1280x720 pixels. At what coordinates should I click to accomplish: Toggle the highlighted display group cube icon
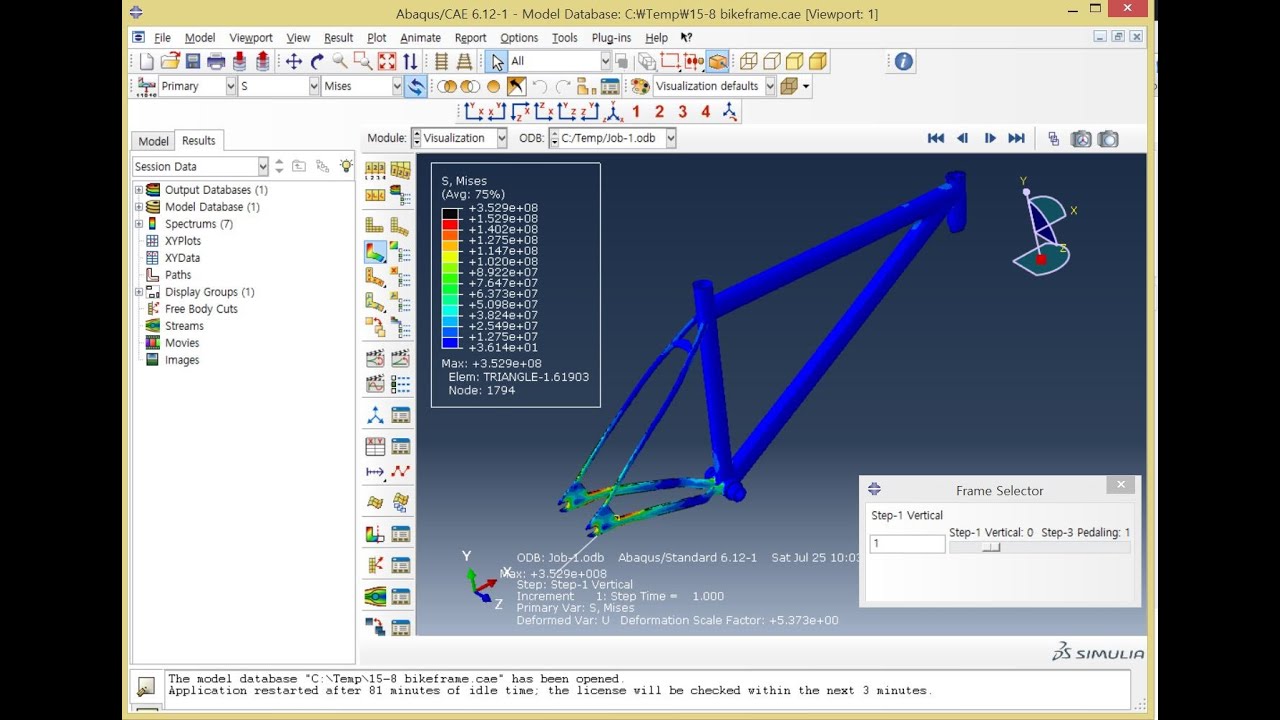[x=717, y=62]
